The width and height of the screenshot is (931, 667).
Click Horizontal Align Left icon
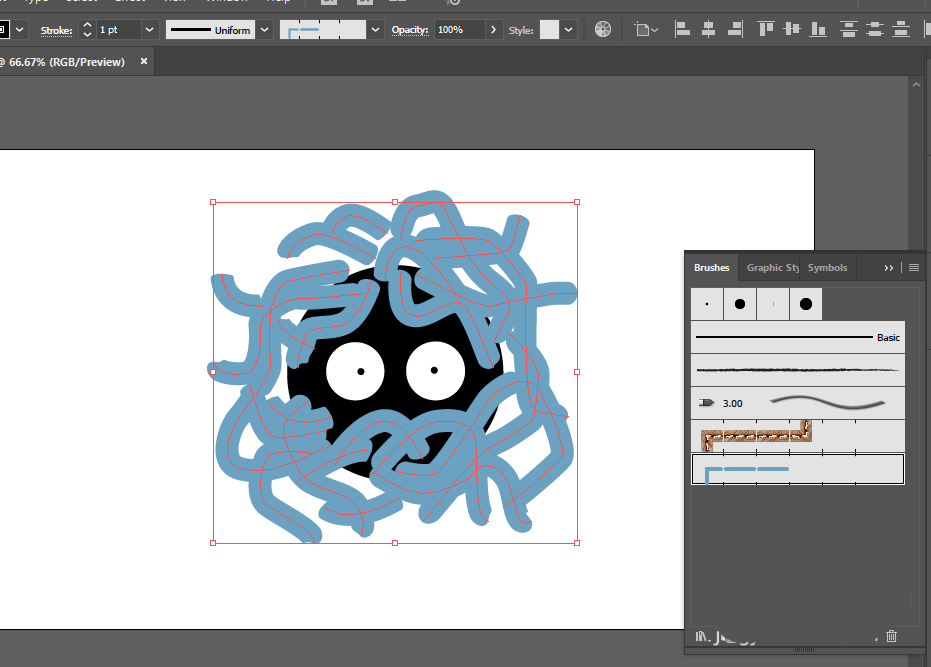[682, 29]
